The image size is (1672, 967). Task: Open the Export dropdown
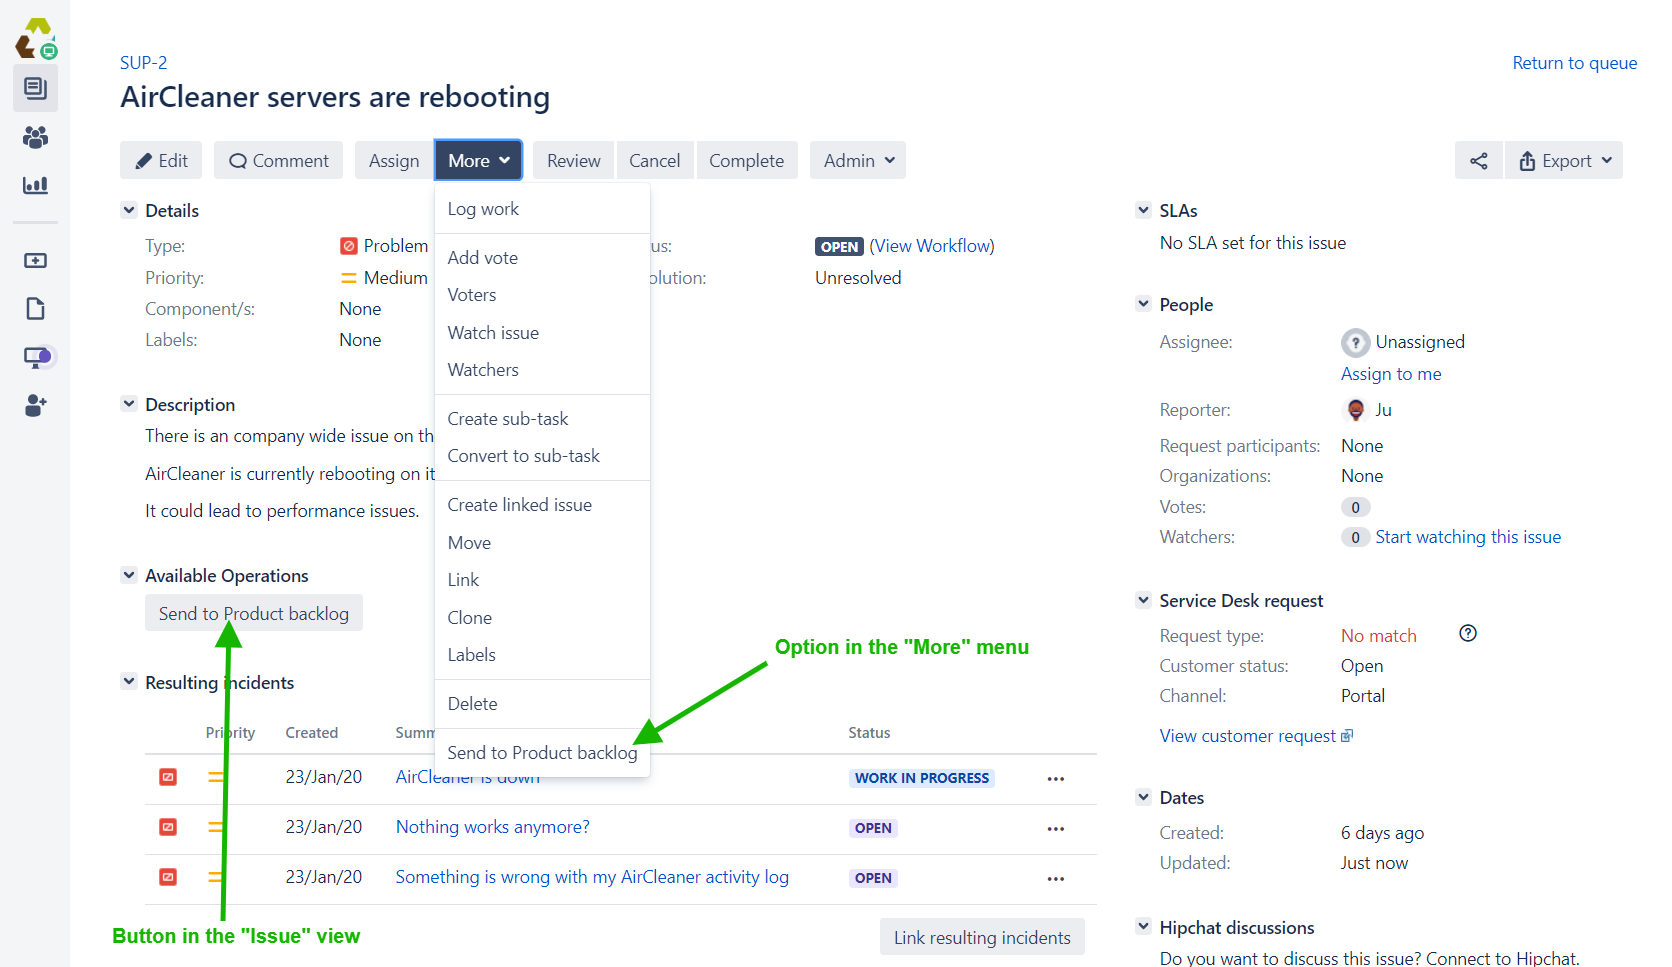pos(1563,160)
